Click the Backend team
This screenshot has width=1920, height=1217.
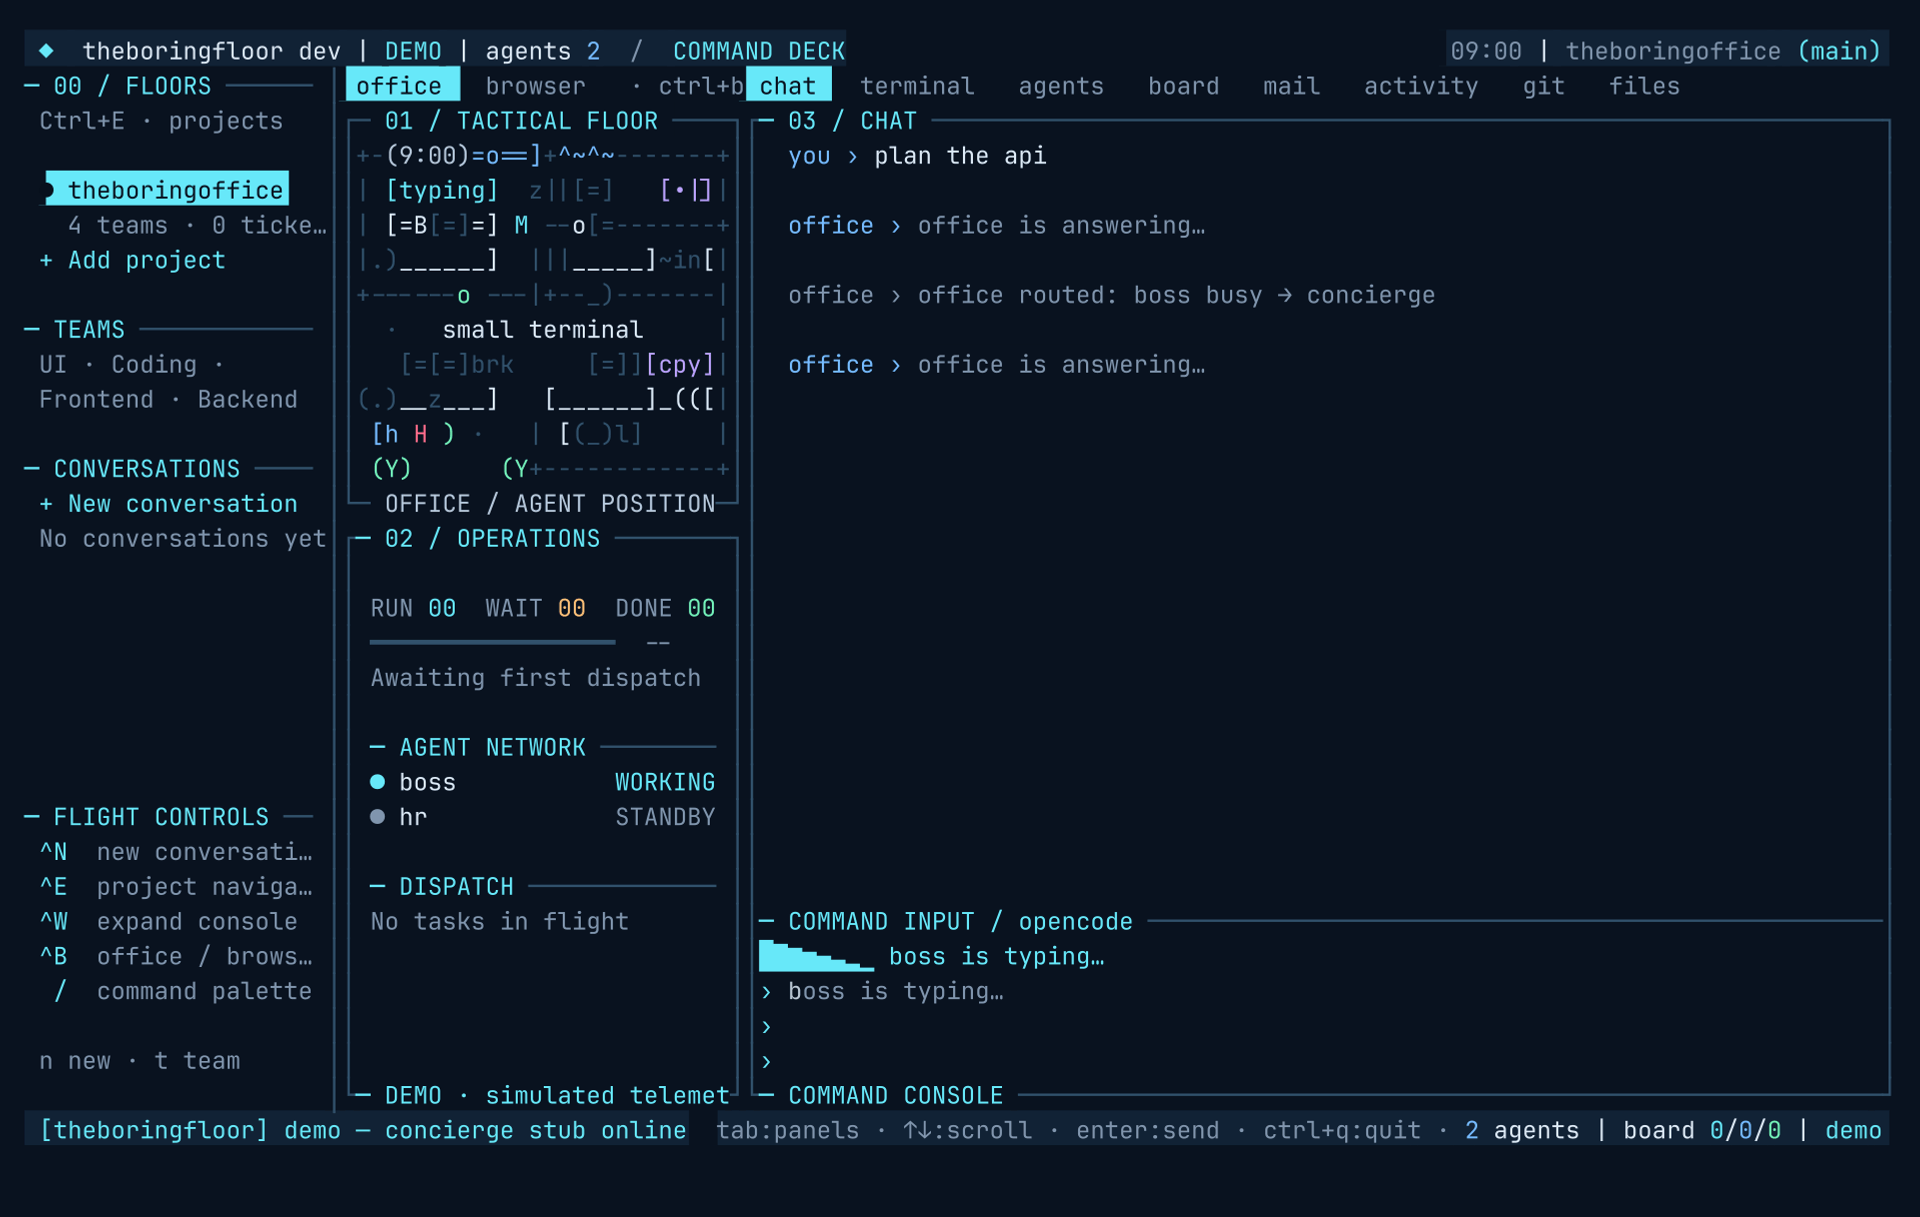(x=247, y=400)
